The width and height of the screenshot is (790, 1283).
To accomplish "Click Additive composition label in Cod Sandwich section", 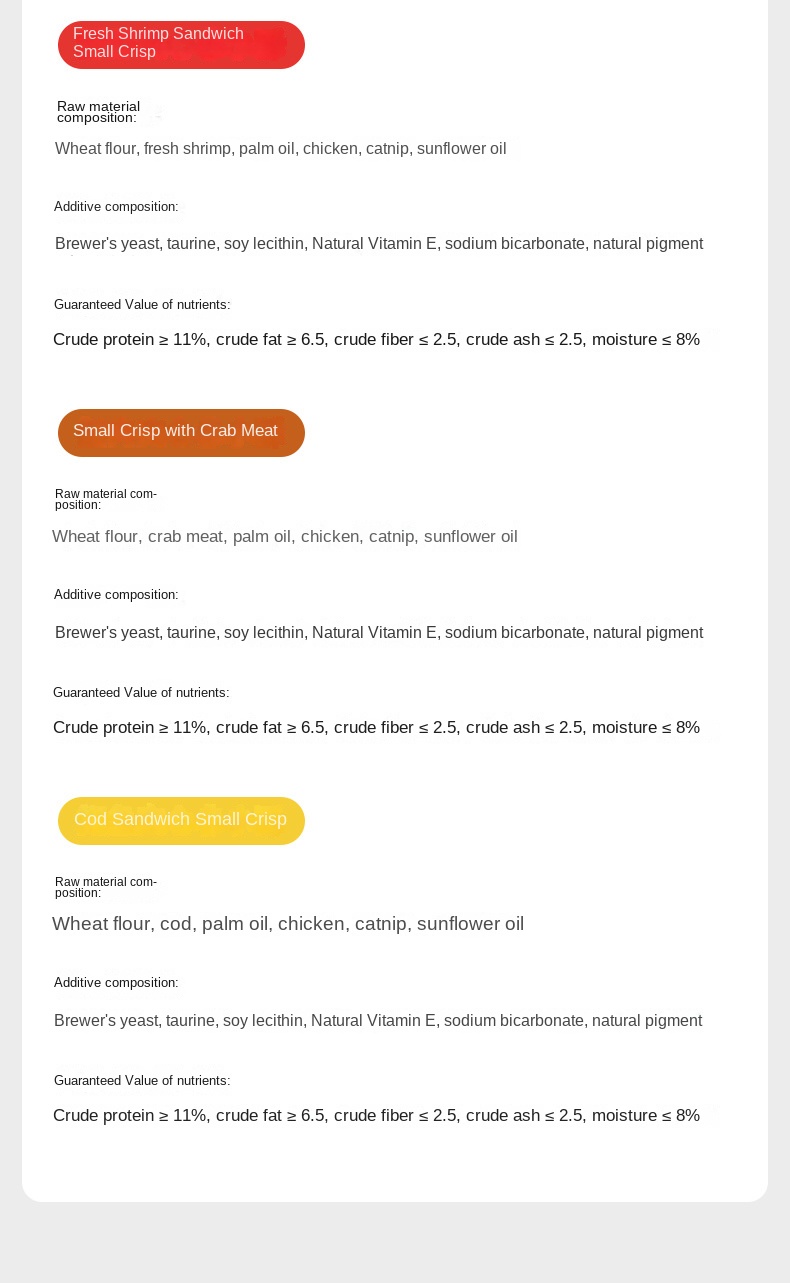I will tap(116, 983).
